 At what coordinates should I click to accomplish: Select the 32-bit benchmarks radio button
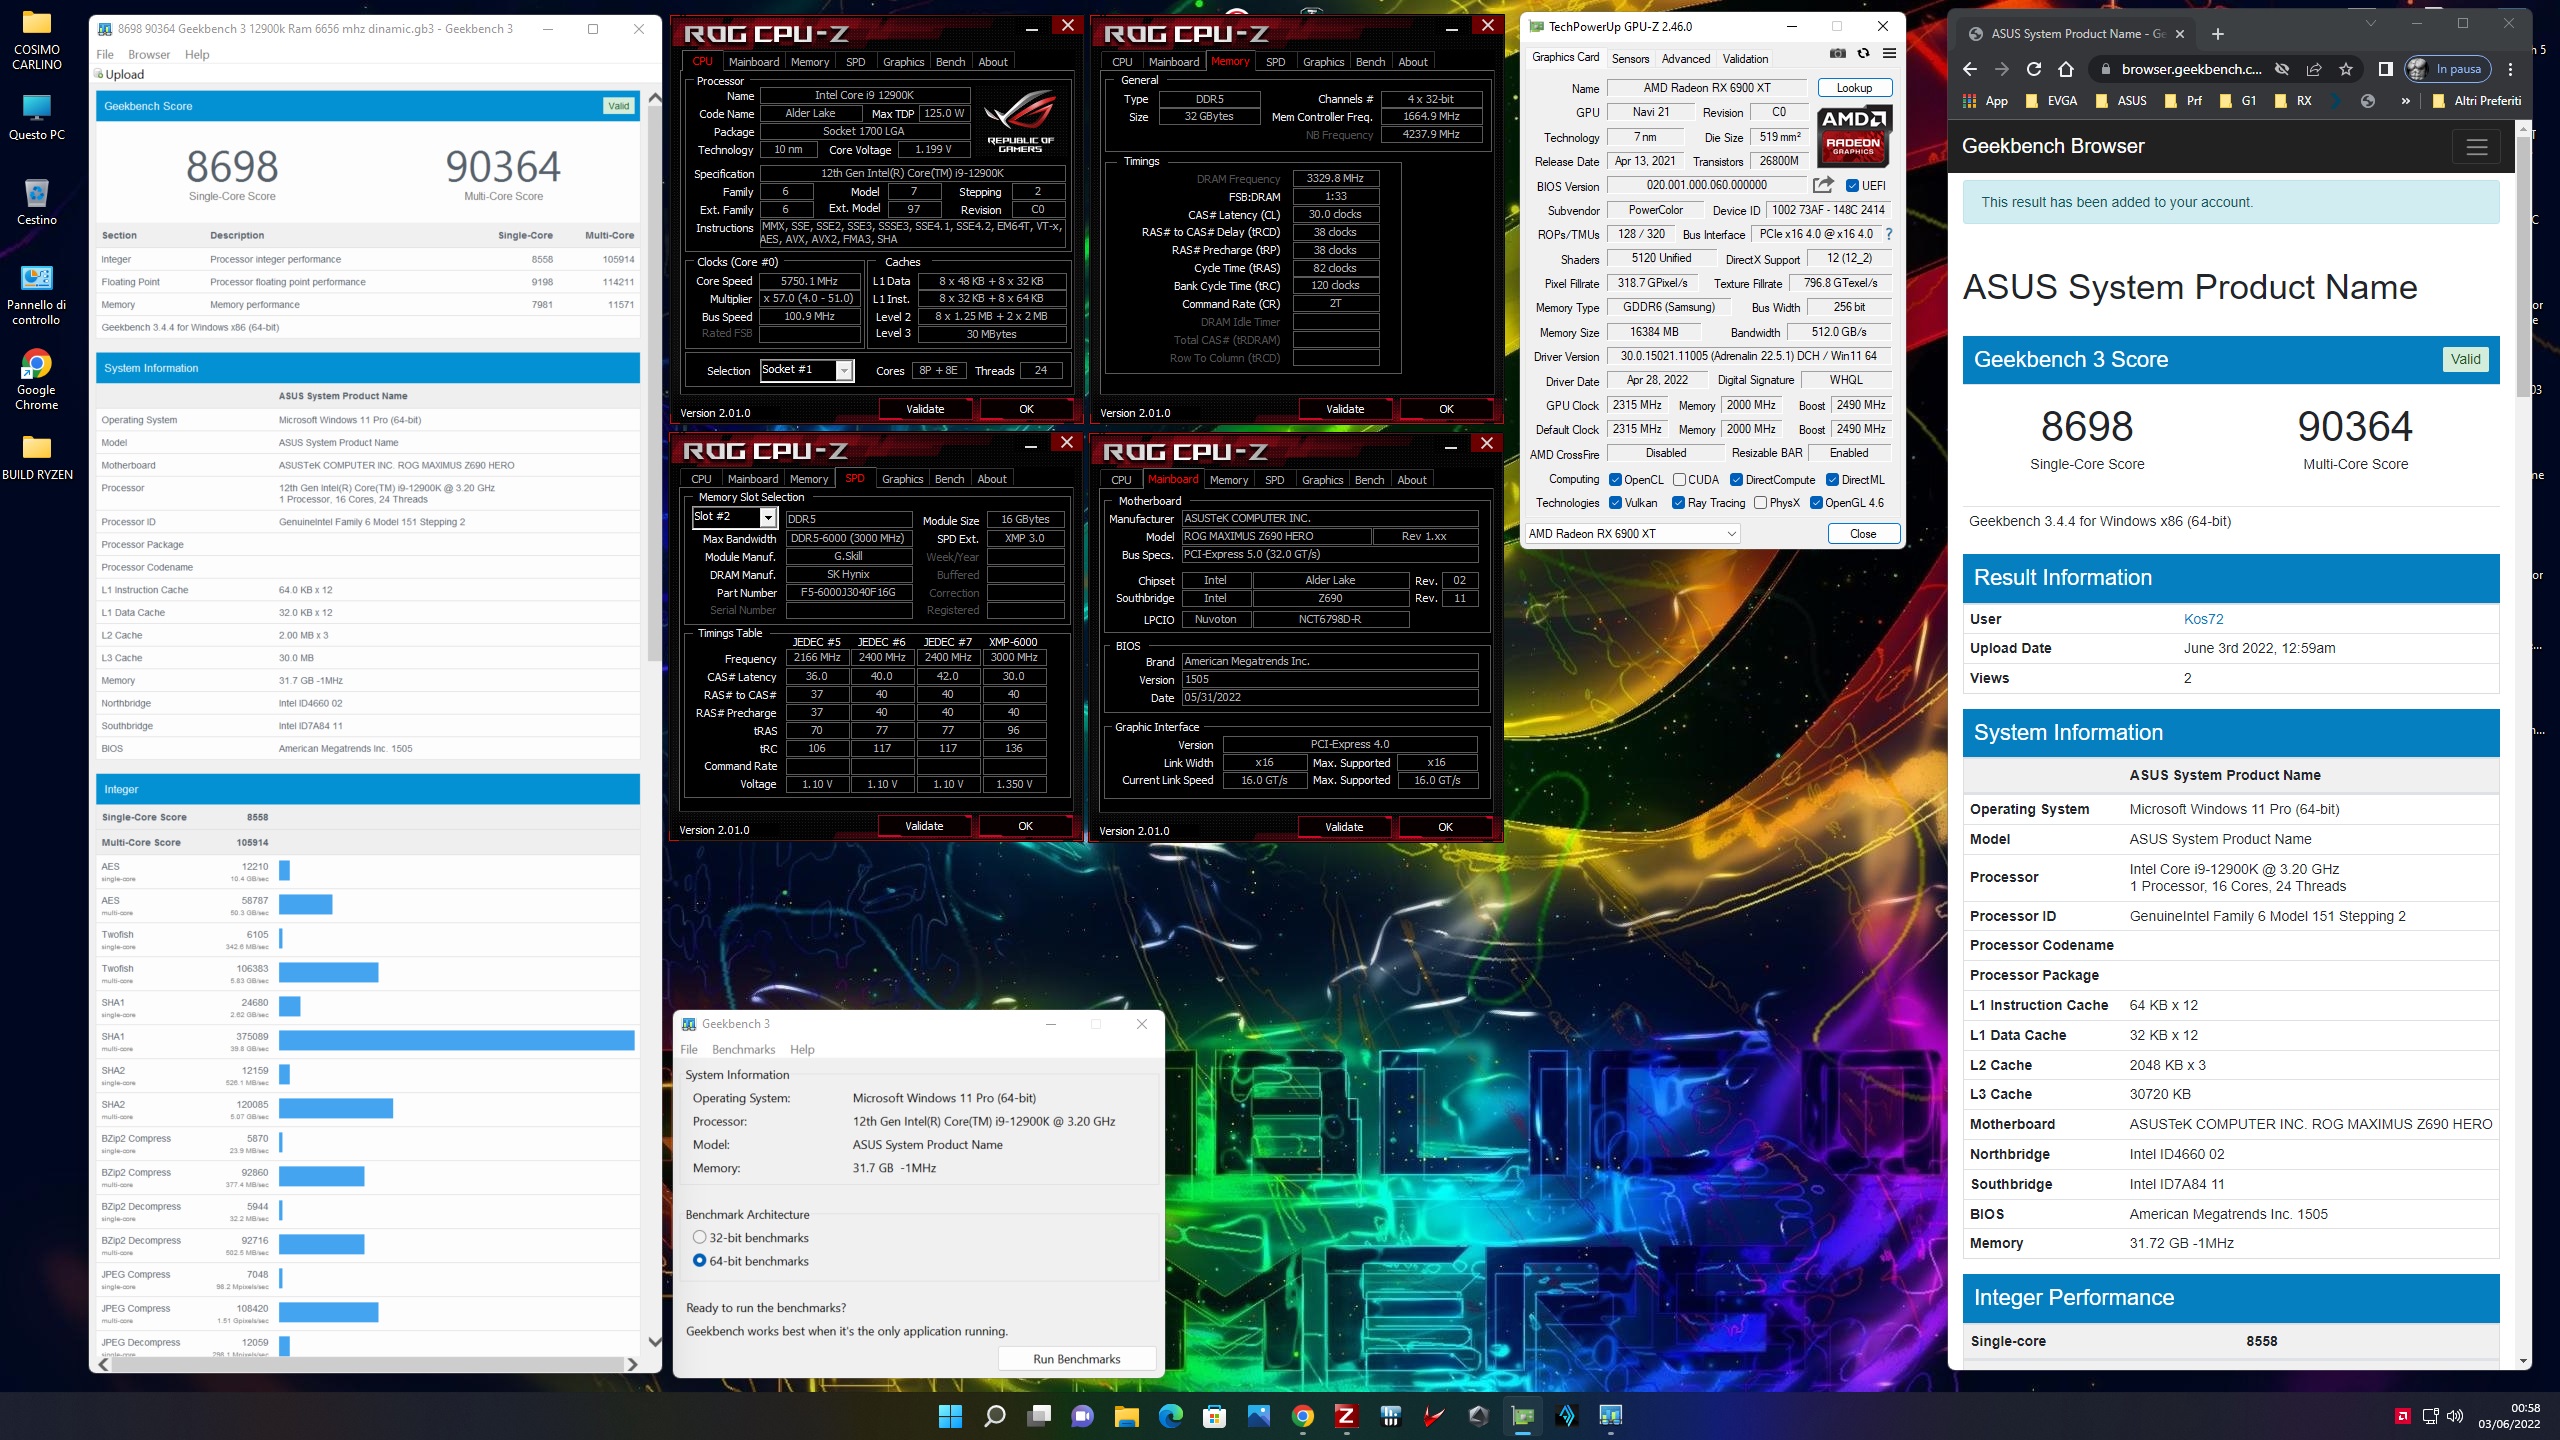700,1238
